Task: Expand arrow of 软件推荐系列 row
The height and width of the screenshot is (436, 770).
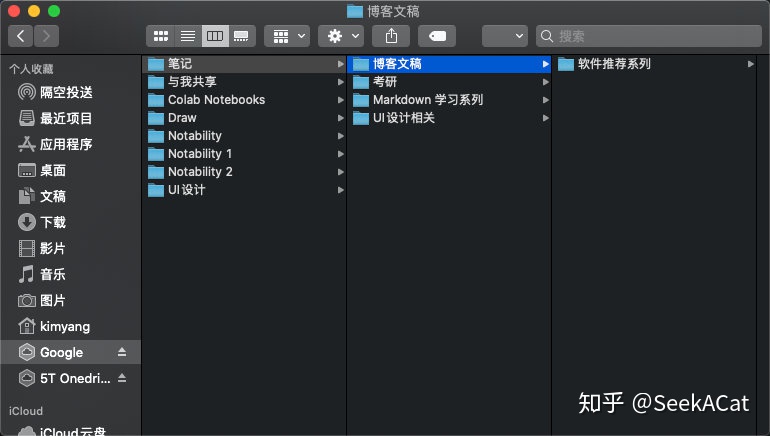Action: click(x=750, y=64)
